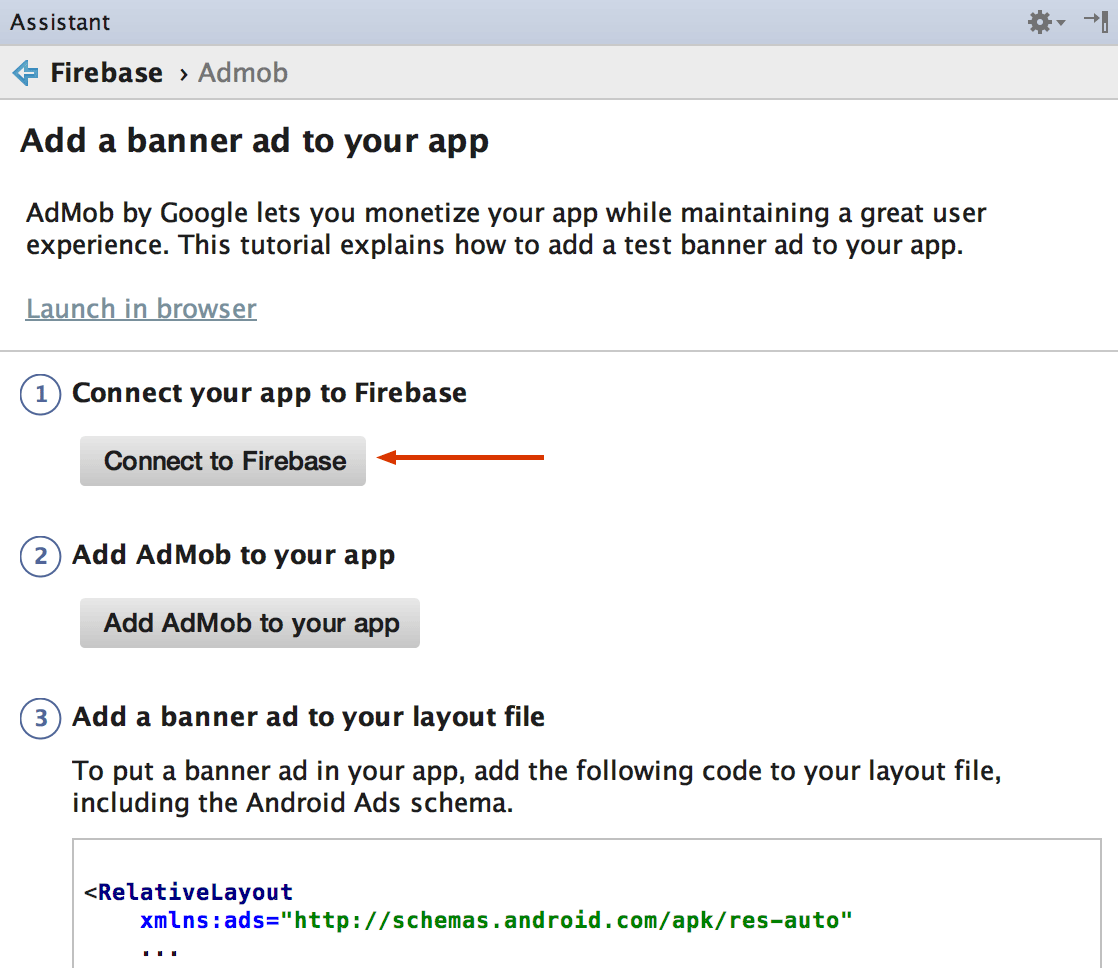Click the RelativeLayout tag in the code block
Viewport: 1118px width, 968px height.
point(195,892)
